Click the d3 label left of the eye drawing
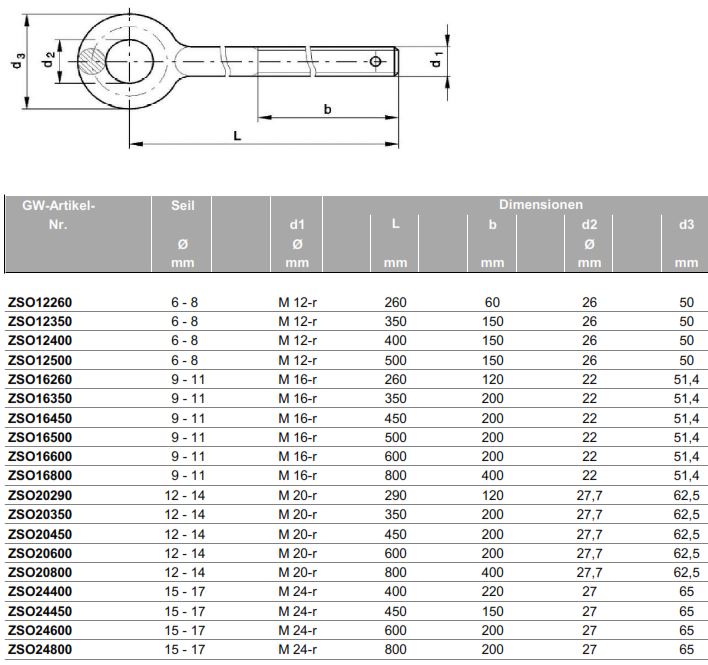The height and width of the screenshot is (665, 708). [x=19, y=62]
